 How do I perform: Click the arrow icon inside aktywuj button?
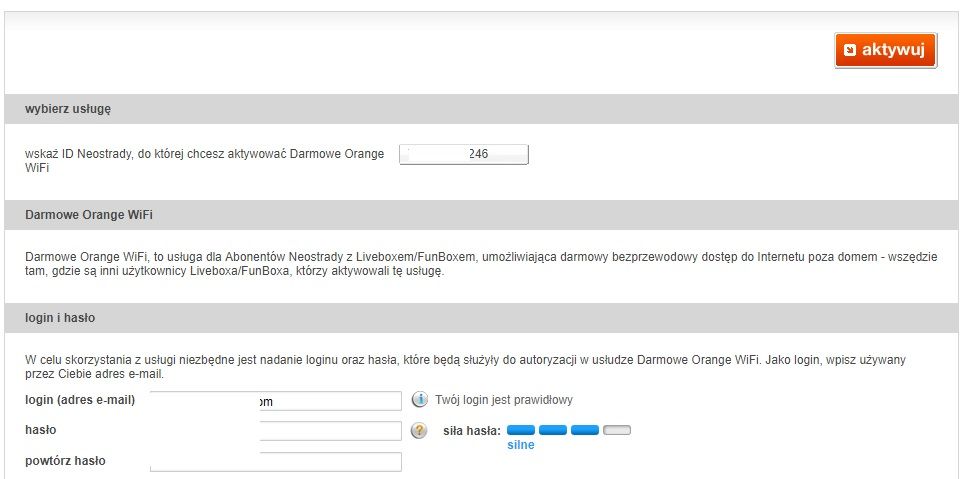coord(850,50)
